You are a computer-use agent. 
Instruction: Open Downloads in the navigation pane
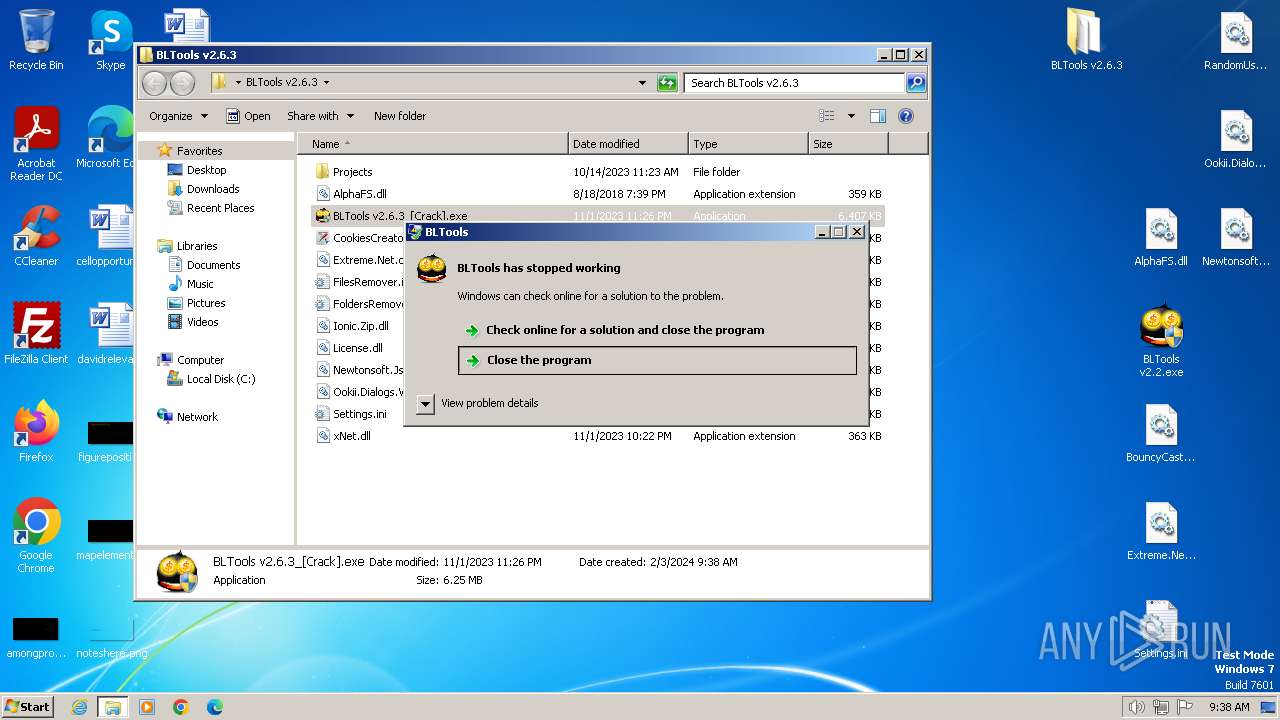click(x=213, y=189)
